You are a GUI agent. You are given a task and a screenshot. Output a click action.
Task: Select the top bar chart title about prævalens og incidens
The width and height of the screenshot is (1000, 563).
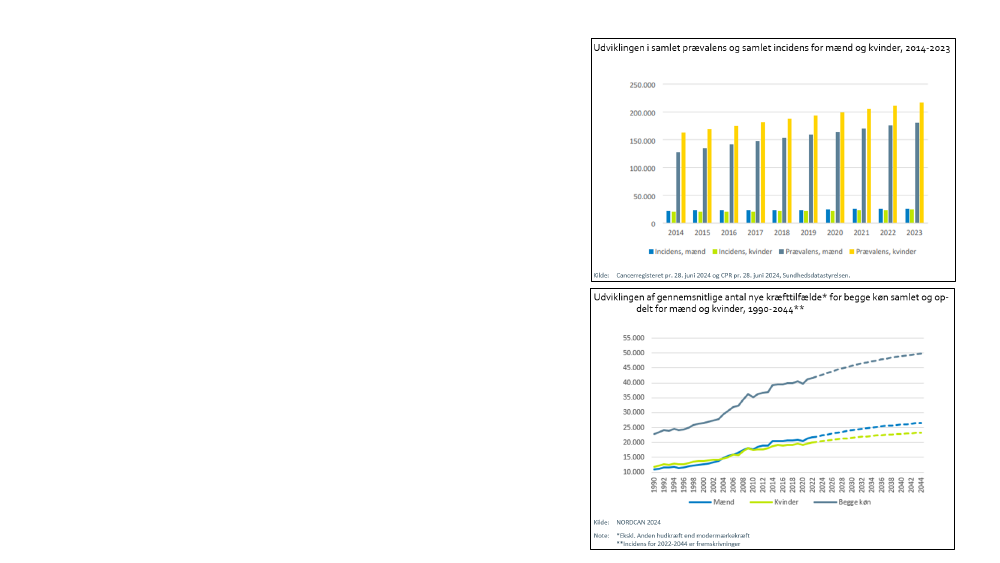(x=772, y=48)
